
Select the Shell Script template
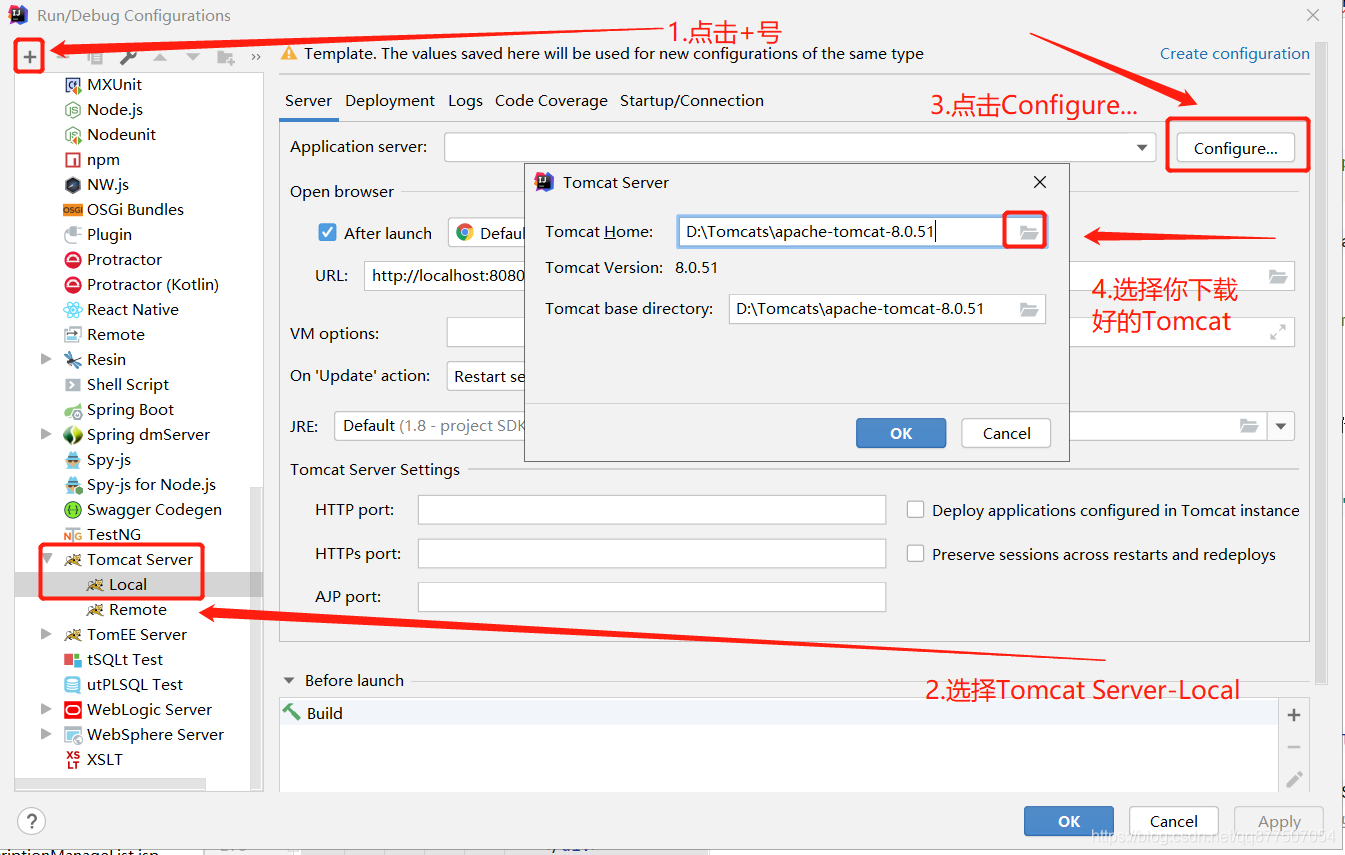pos(128,385)
